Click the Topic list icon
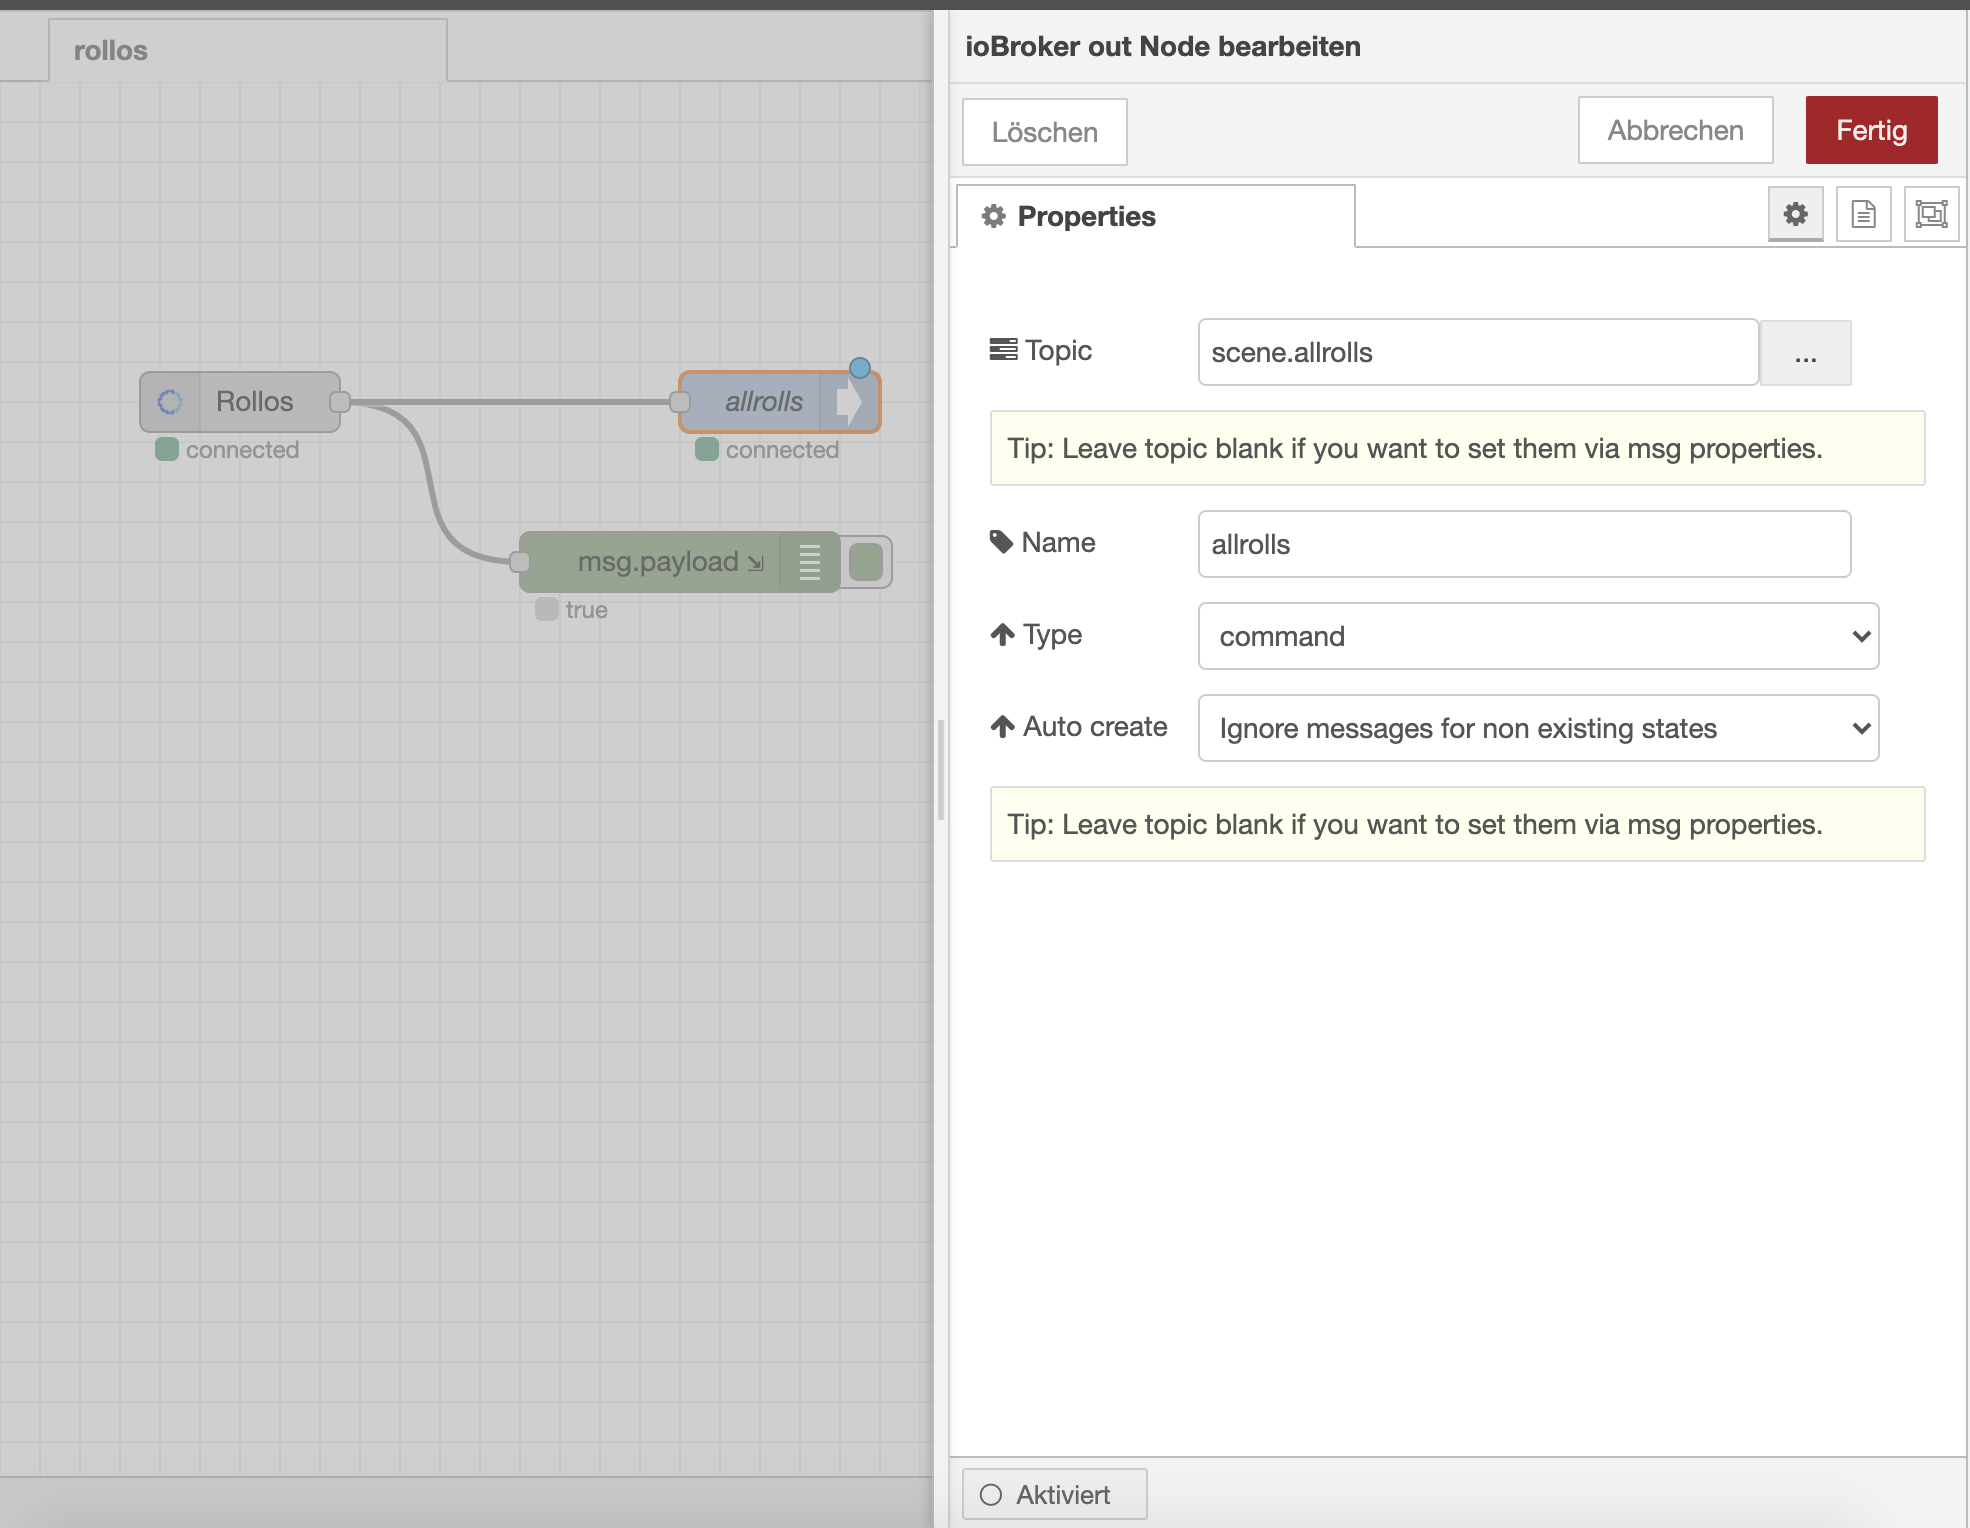This screenshot has width=1970, height=1528. pos(1005,349)
